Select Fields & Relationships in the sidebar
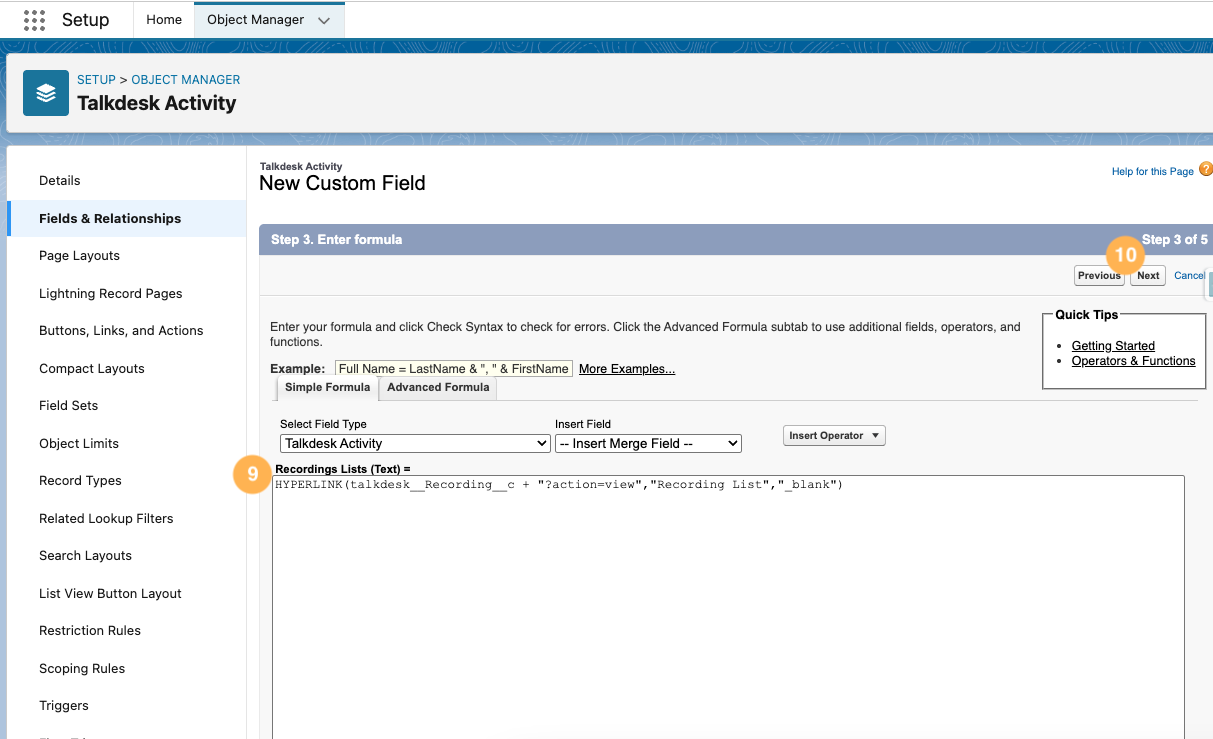This screenshot has height=739, width=1213. point(127,218)
